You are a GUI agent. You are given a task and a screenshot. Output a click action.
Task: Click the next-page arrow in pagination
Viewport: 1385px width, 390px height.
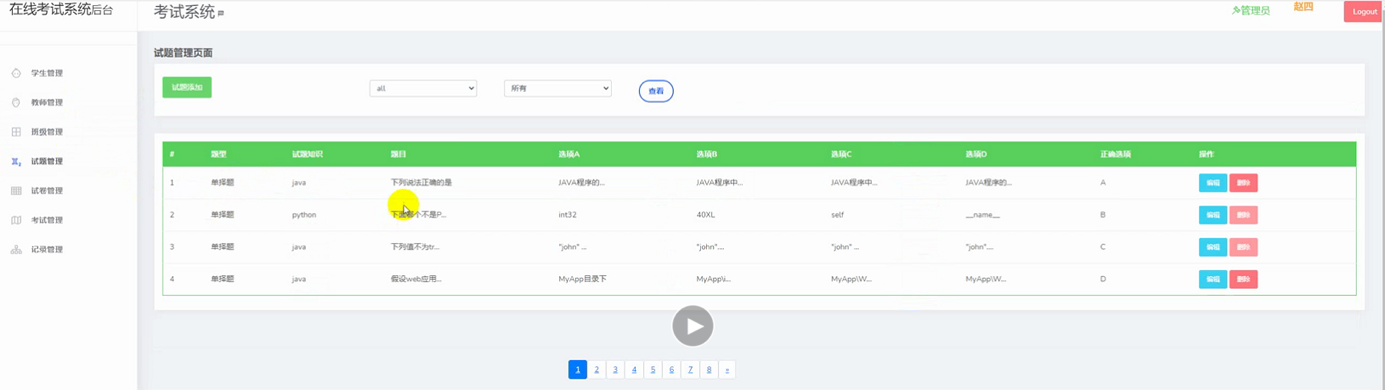tap(727, 370)
